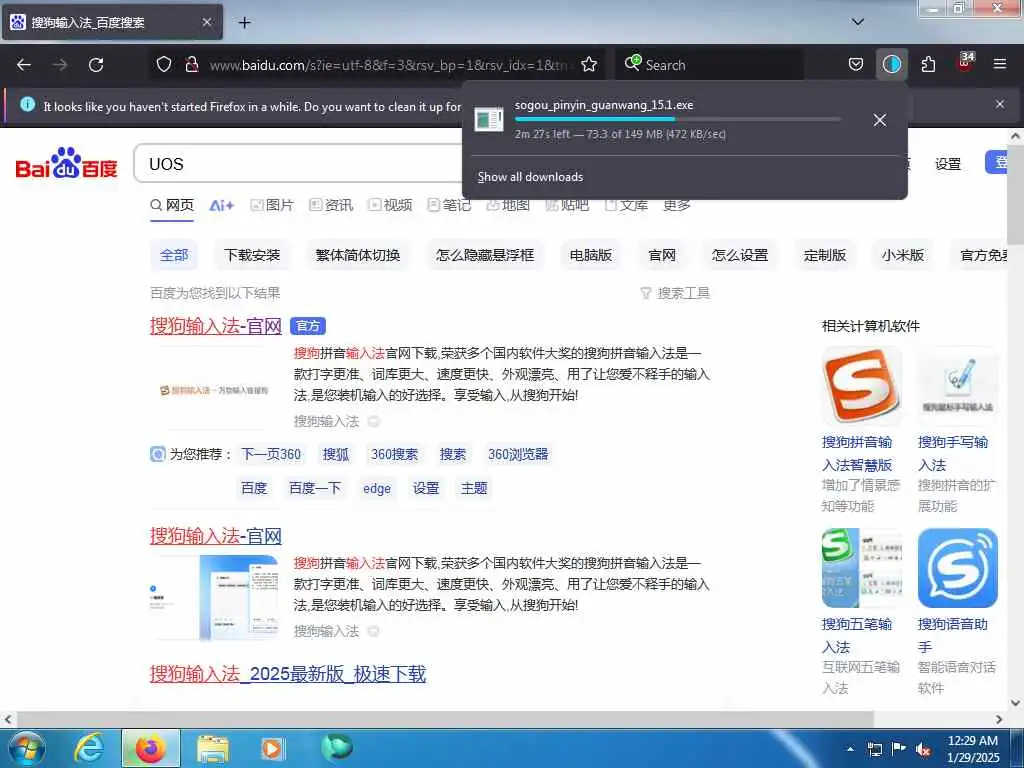Switch to the AI+ tab
The height and width of the screenshot is (768, 1024).
221,206
